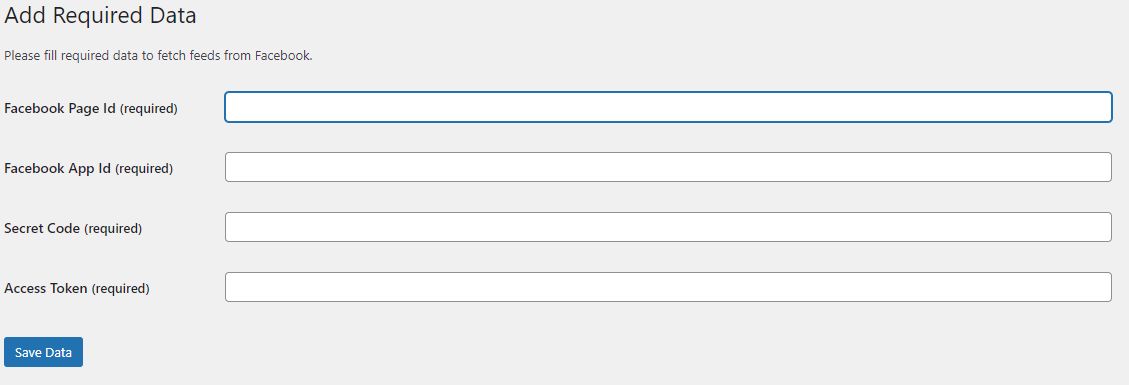Activate the text box for Access Token
The width and height of the screenshot is (1129, 385).
click(668, 287)
